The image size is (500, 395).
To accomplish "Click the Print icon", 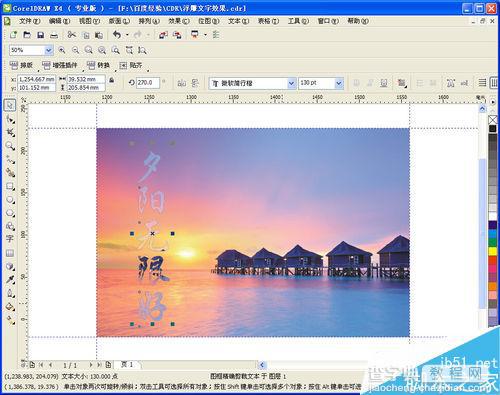I will (54, 35).
